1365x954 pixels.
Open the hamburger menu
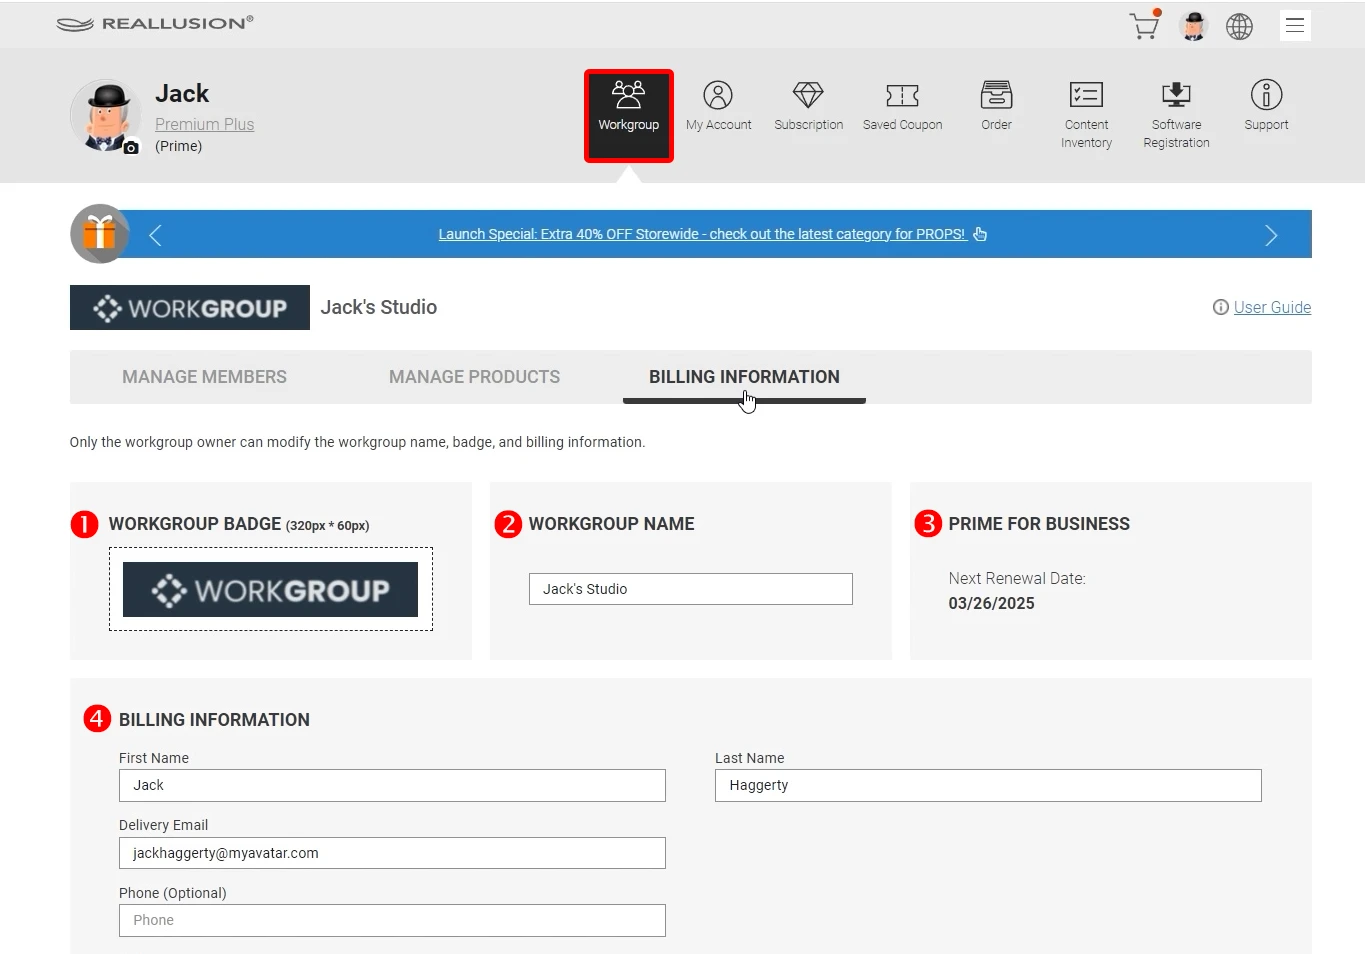(1295, 26)
